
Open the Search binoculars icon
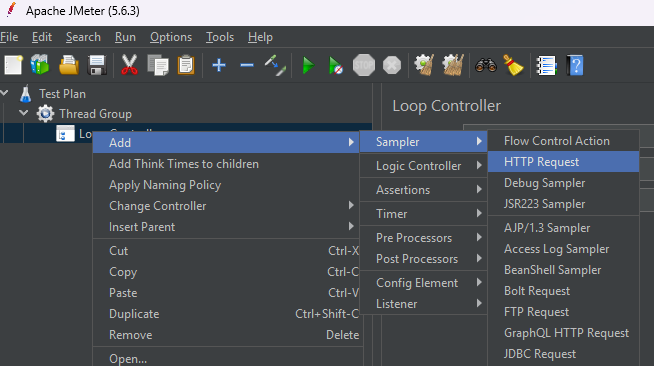tap(486, 65)
